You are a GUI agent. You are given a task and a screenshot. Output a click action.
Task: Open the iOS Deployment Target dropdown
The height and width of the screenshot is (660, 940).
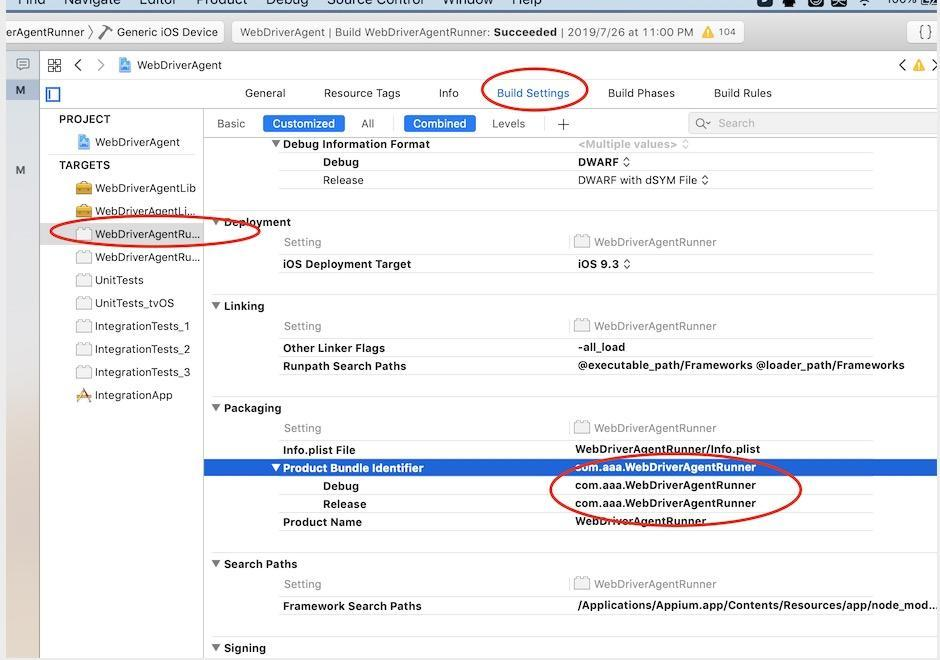point(604,264)
